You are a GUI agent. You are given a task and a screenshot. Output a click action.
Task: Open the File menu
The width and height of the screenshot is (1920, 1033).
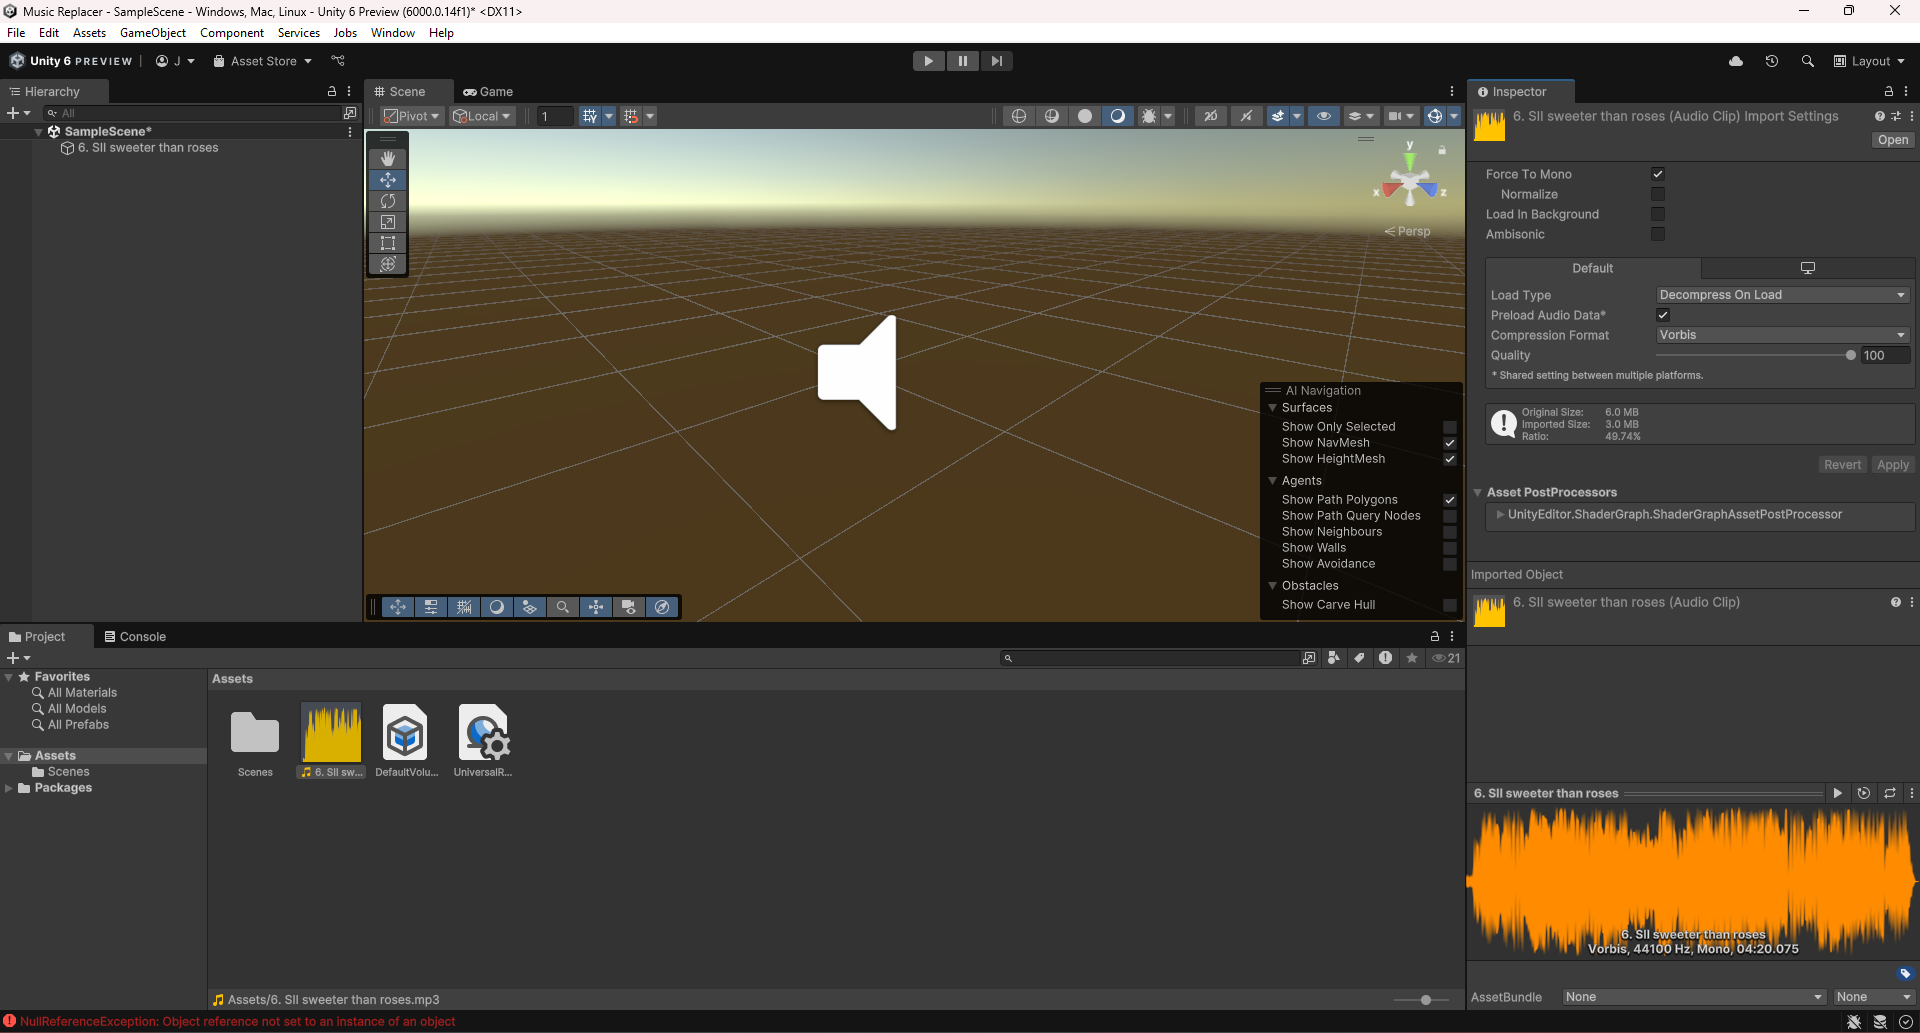pyautogui.click(x=16, y=33)
